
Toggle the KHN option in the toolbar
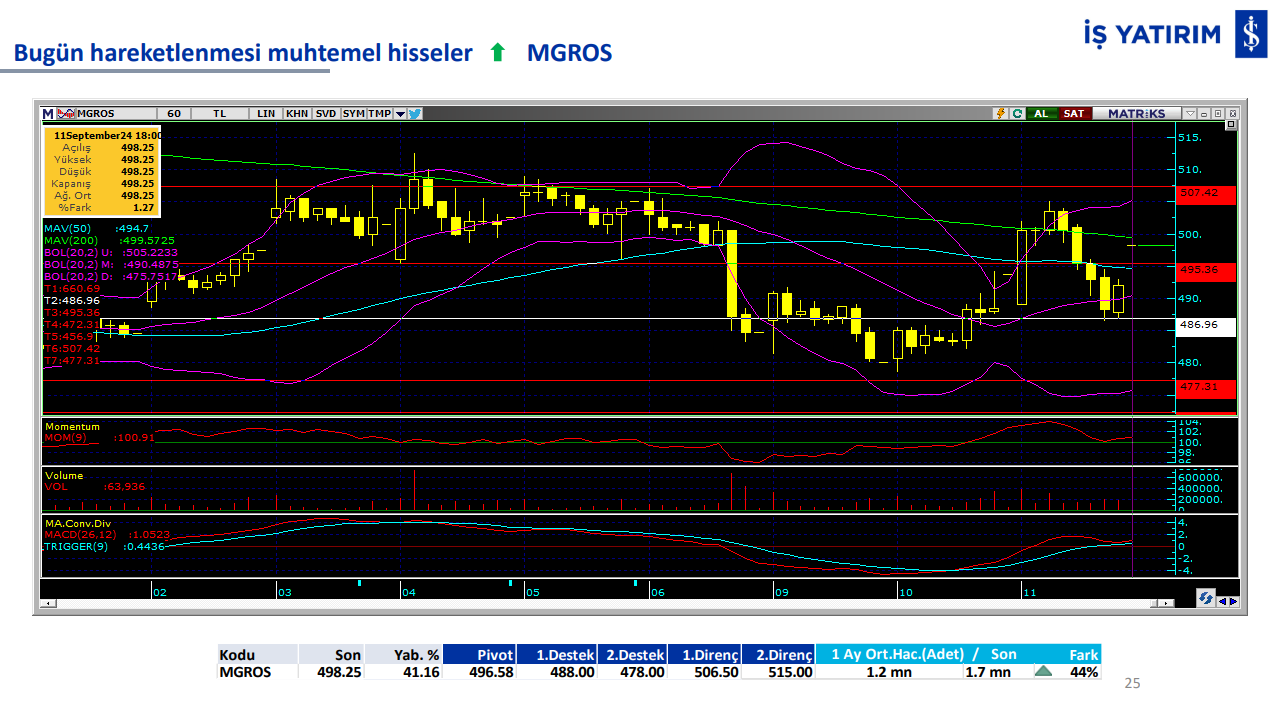pos(297,113)
